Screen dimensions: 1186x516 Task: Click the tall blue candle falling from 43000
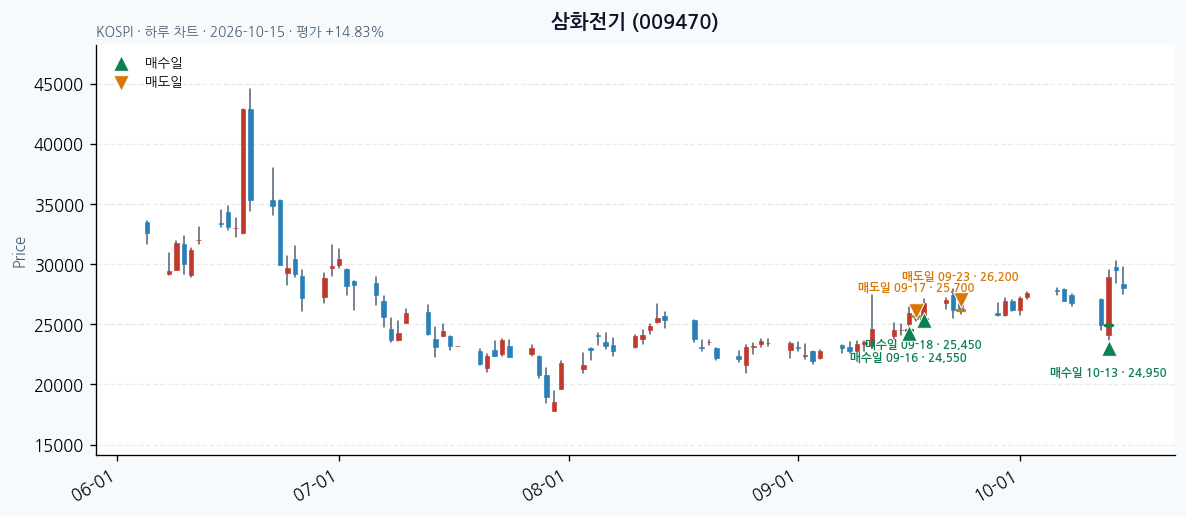[250, 155]
